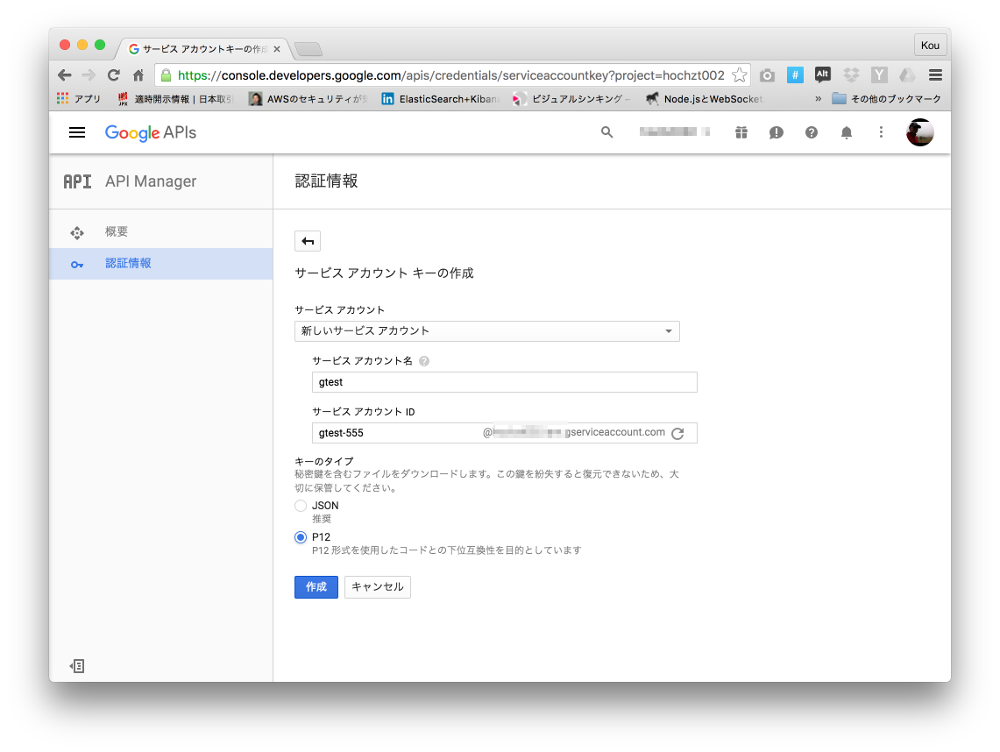Click the blue hashtag extension icon
The image size is (1000, 752).
795,75
